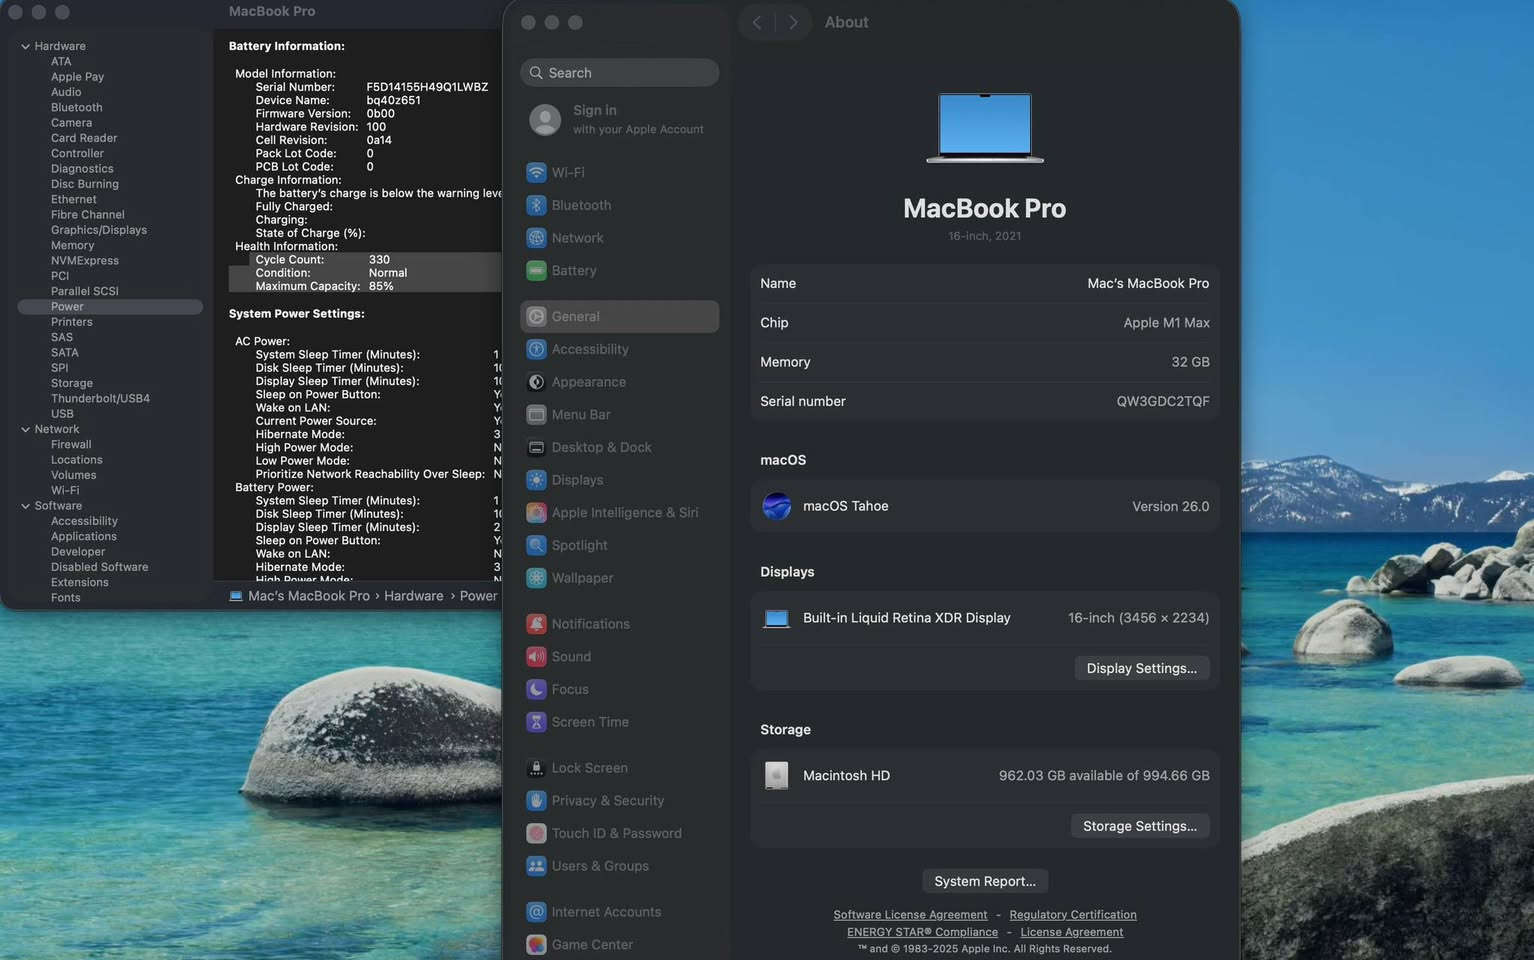Click the macOS Tahoe icon
The image size is (1534, 960).
[777, 506]
